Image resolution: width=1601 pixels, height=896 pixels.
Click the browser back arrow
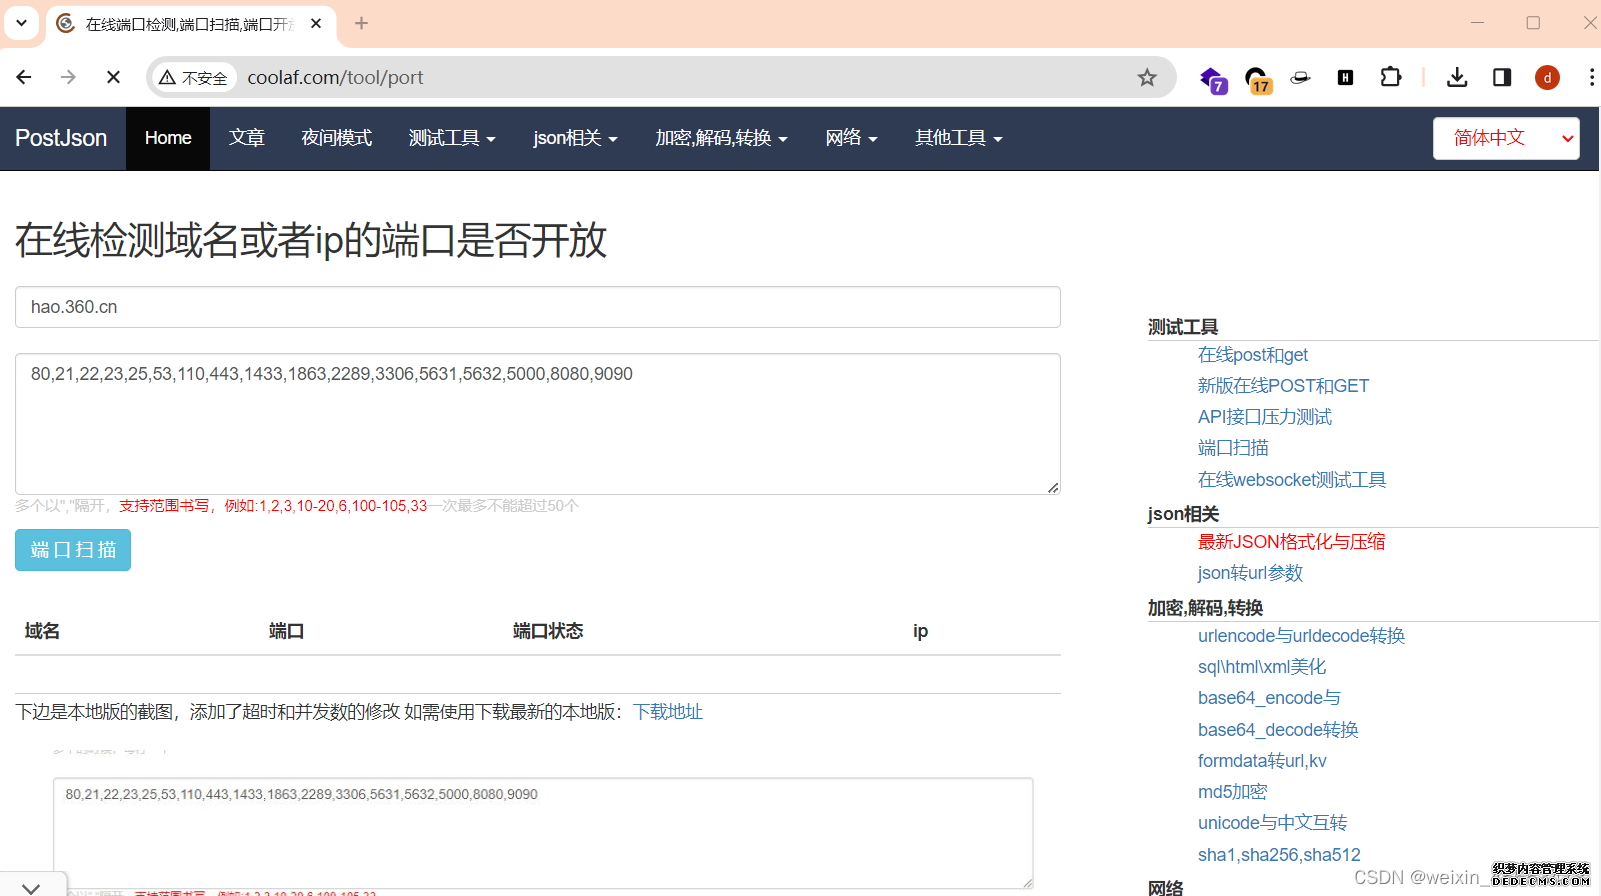24,77
